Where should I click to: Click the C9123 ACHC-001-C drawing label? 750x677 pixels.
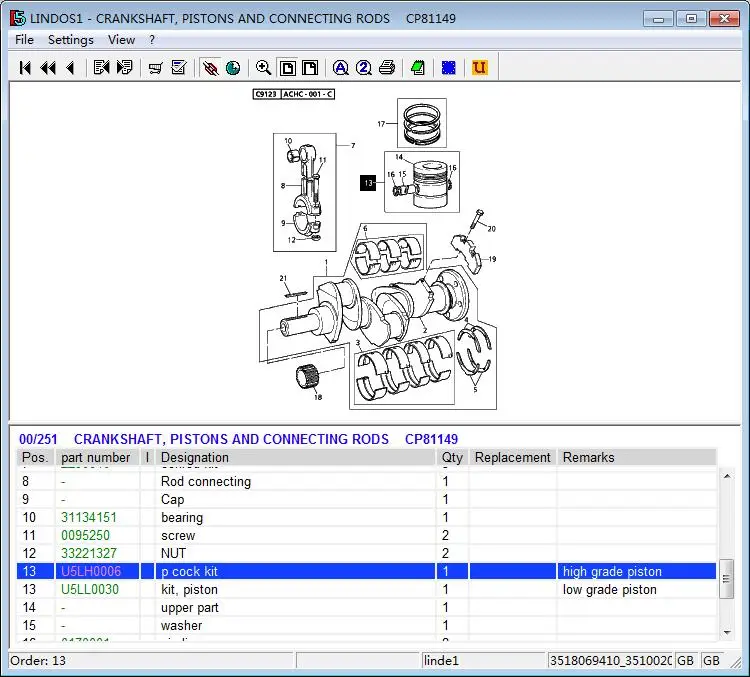pyautogui.click(x=294, y=94)
